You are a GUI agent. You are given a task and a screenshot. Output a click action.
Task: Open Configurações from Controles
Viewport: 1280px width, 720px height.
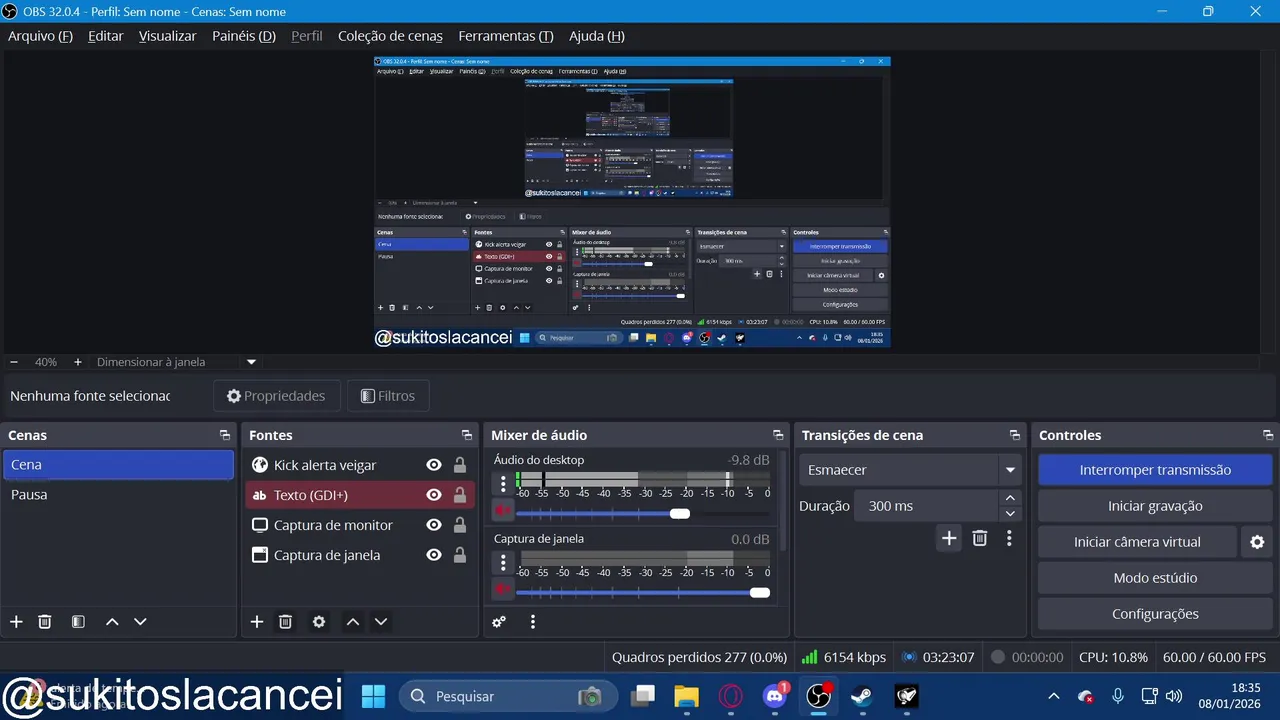[x=1155, y=614]
